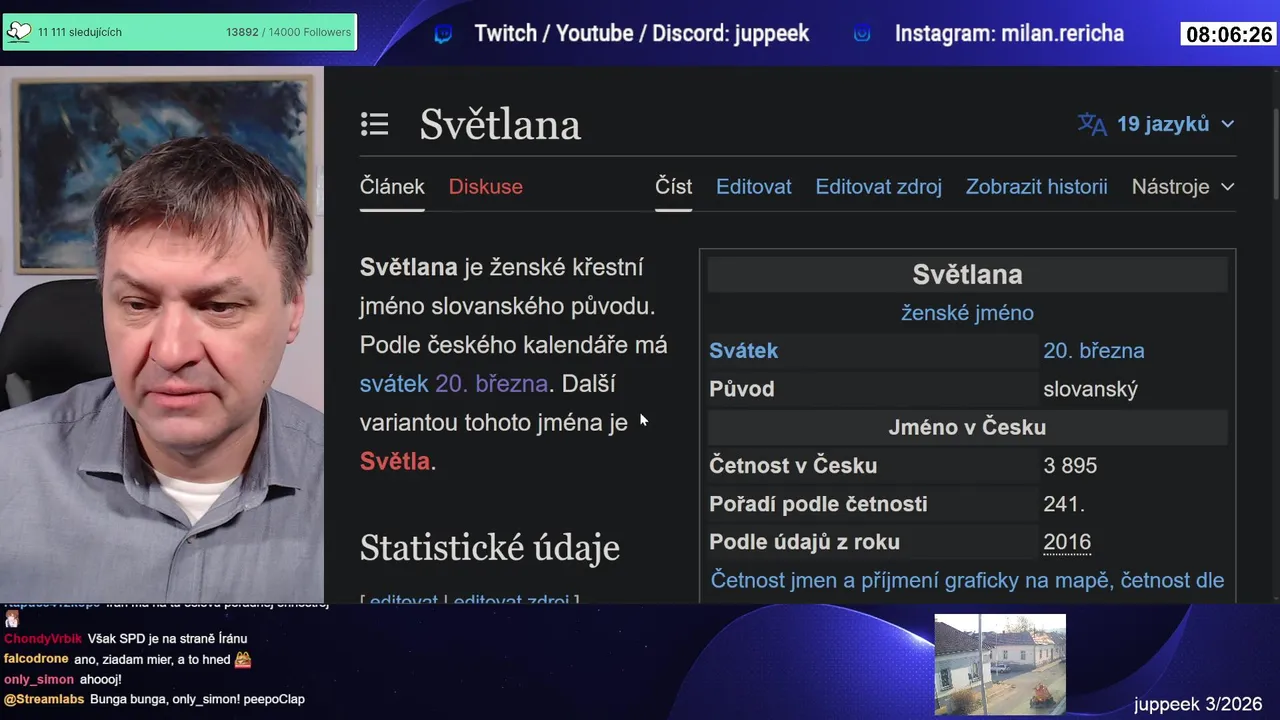Image resolution: width=1280 pixels, height=720 pixels.
Task: Click falcodrone username in chat
Action: [x=36, y=659]
